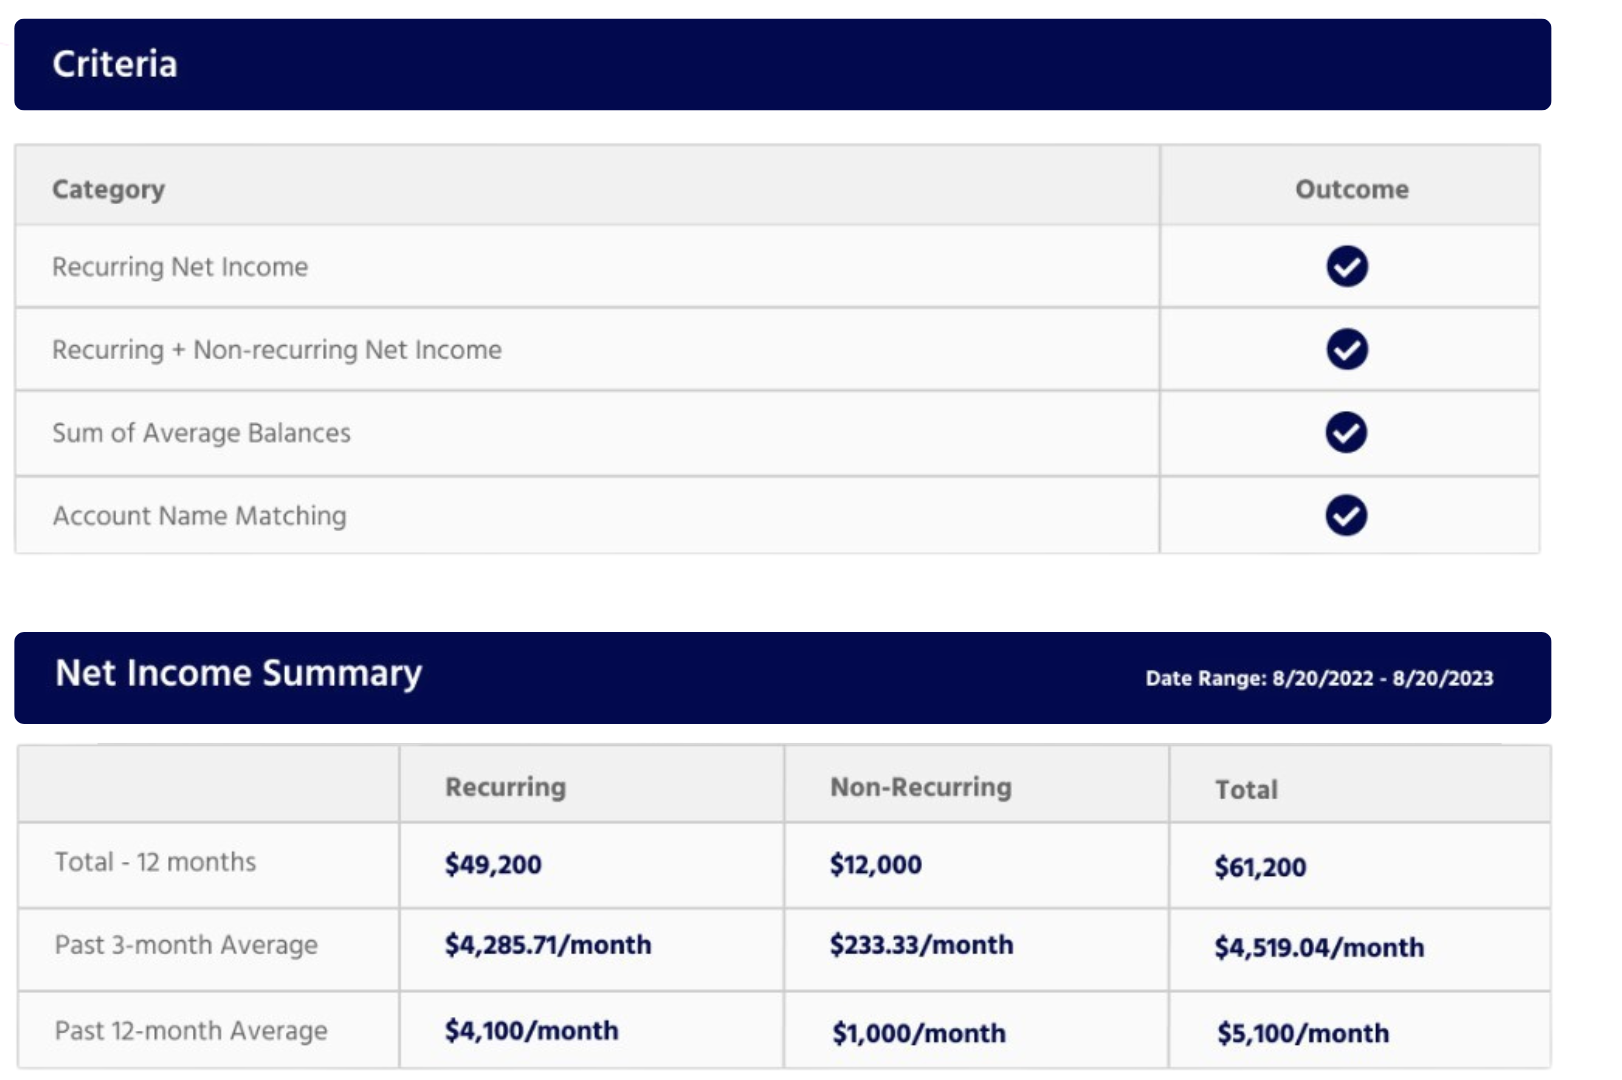
Task: Click the Outcome column header
Action: [x=1351, y=189]
